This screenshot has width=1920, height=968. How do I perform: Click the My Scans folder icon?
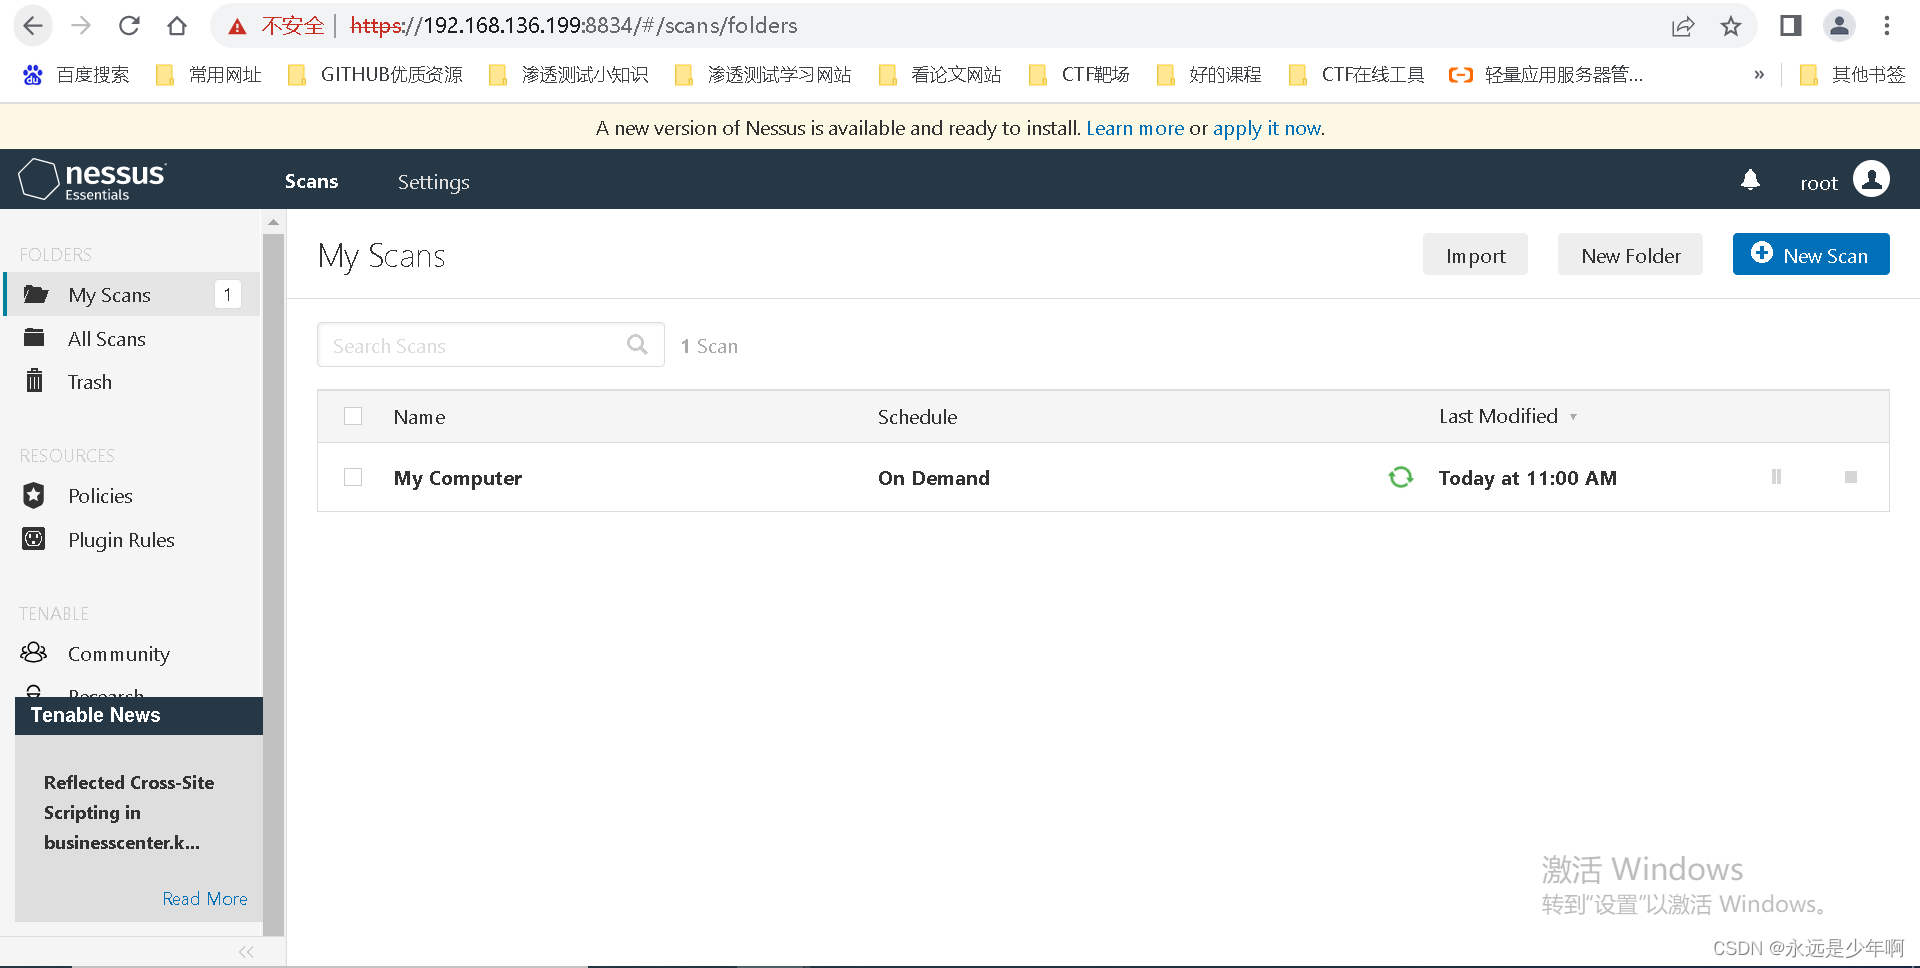click(x=36, y=294)
